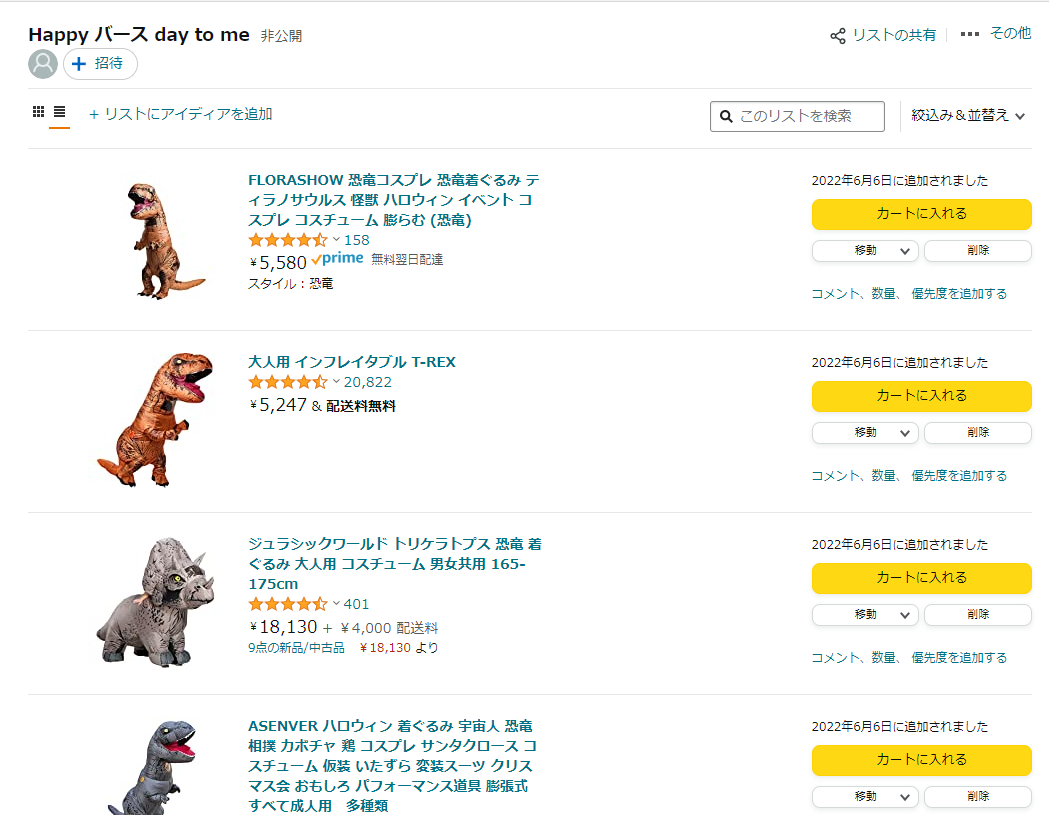The image size is (1049, 815).
Task: Click the prime badge on FLORASHOW item
Action: coord(337,259)
